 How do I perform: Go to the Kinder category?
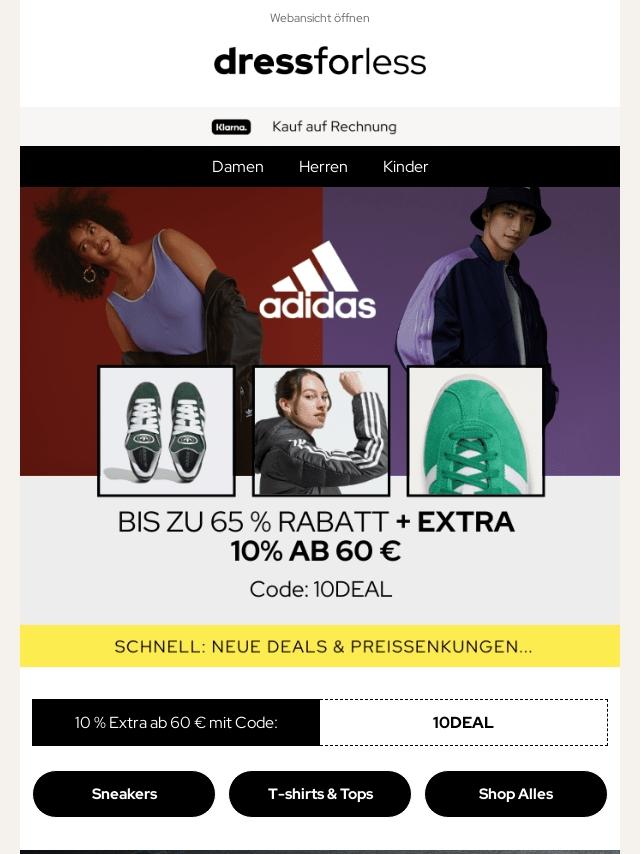point(405,167)
